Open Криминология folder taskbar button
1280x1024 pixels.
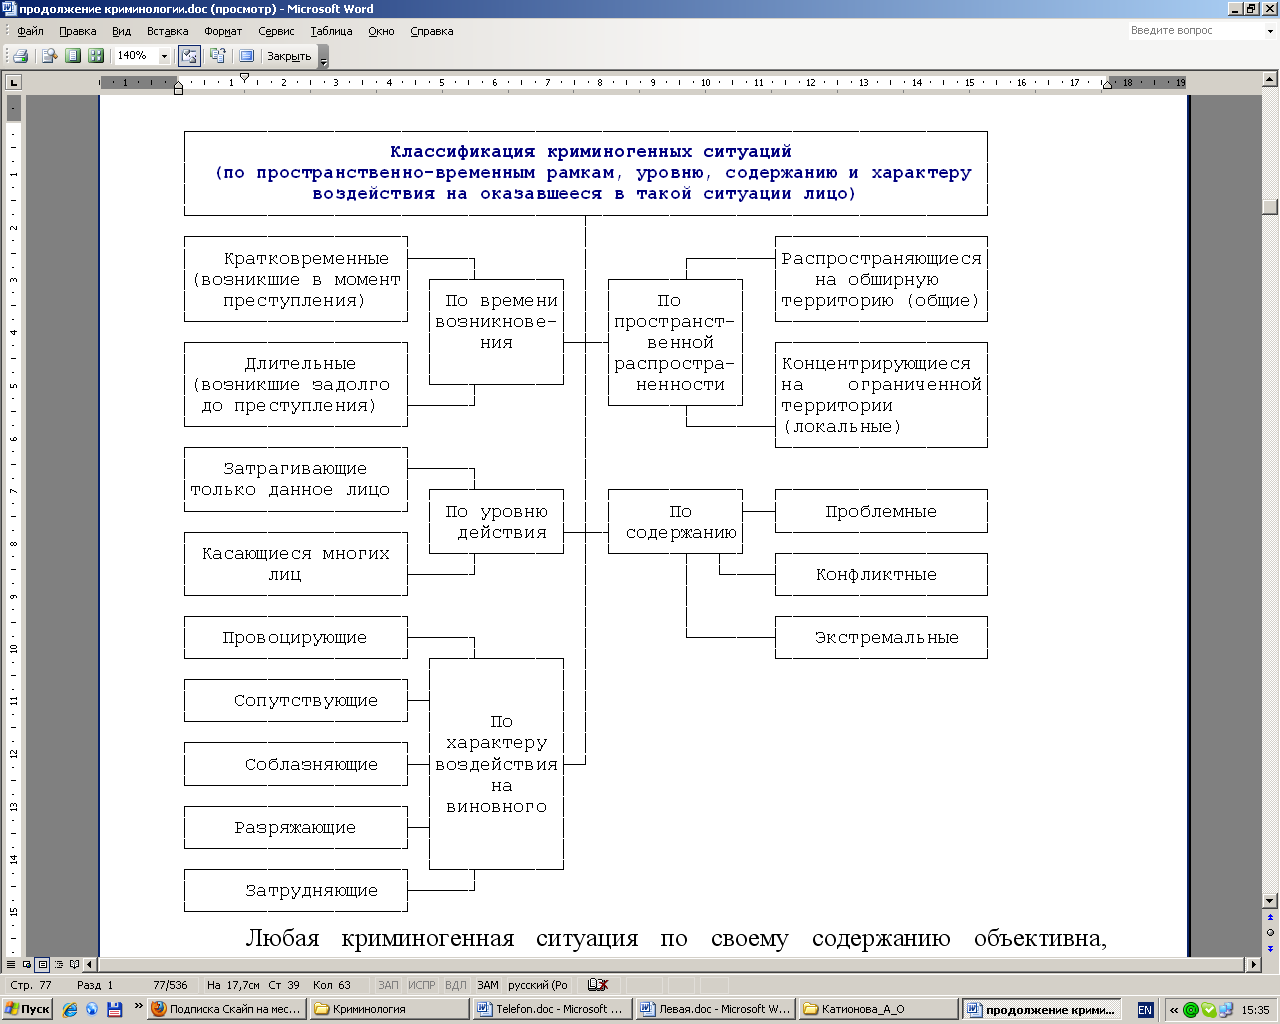[x=390, y=1010]
